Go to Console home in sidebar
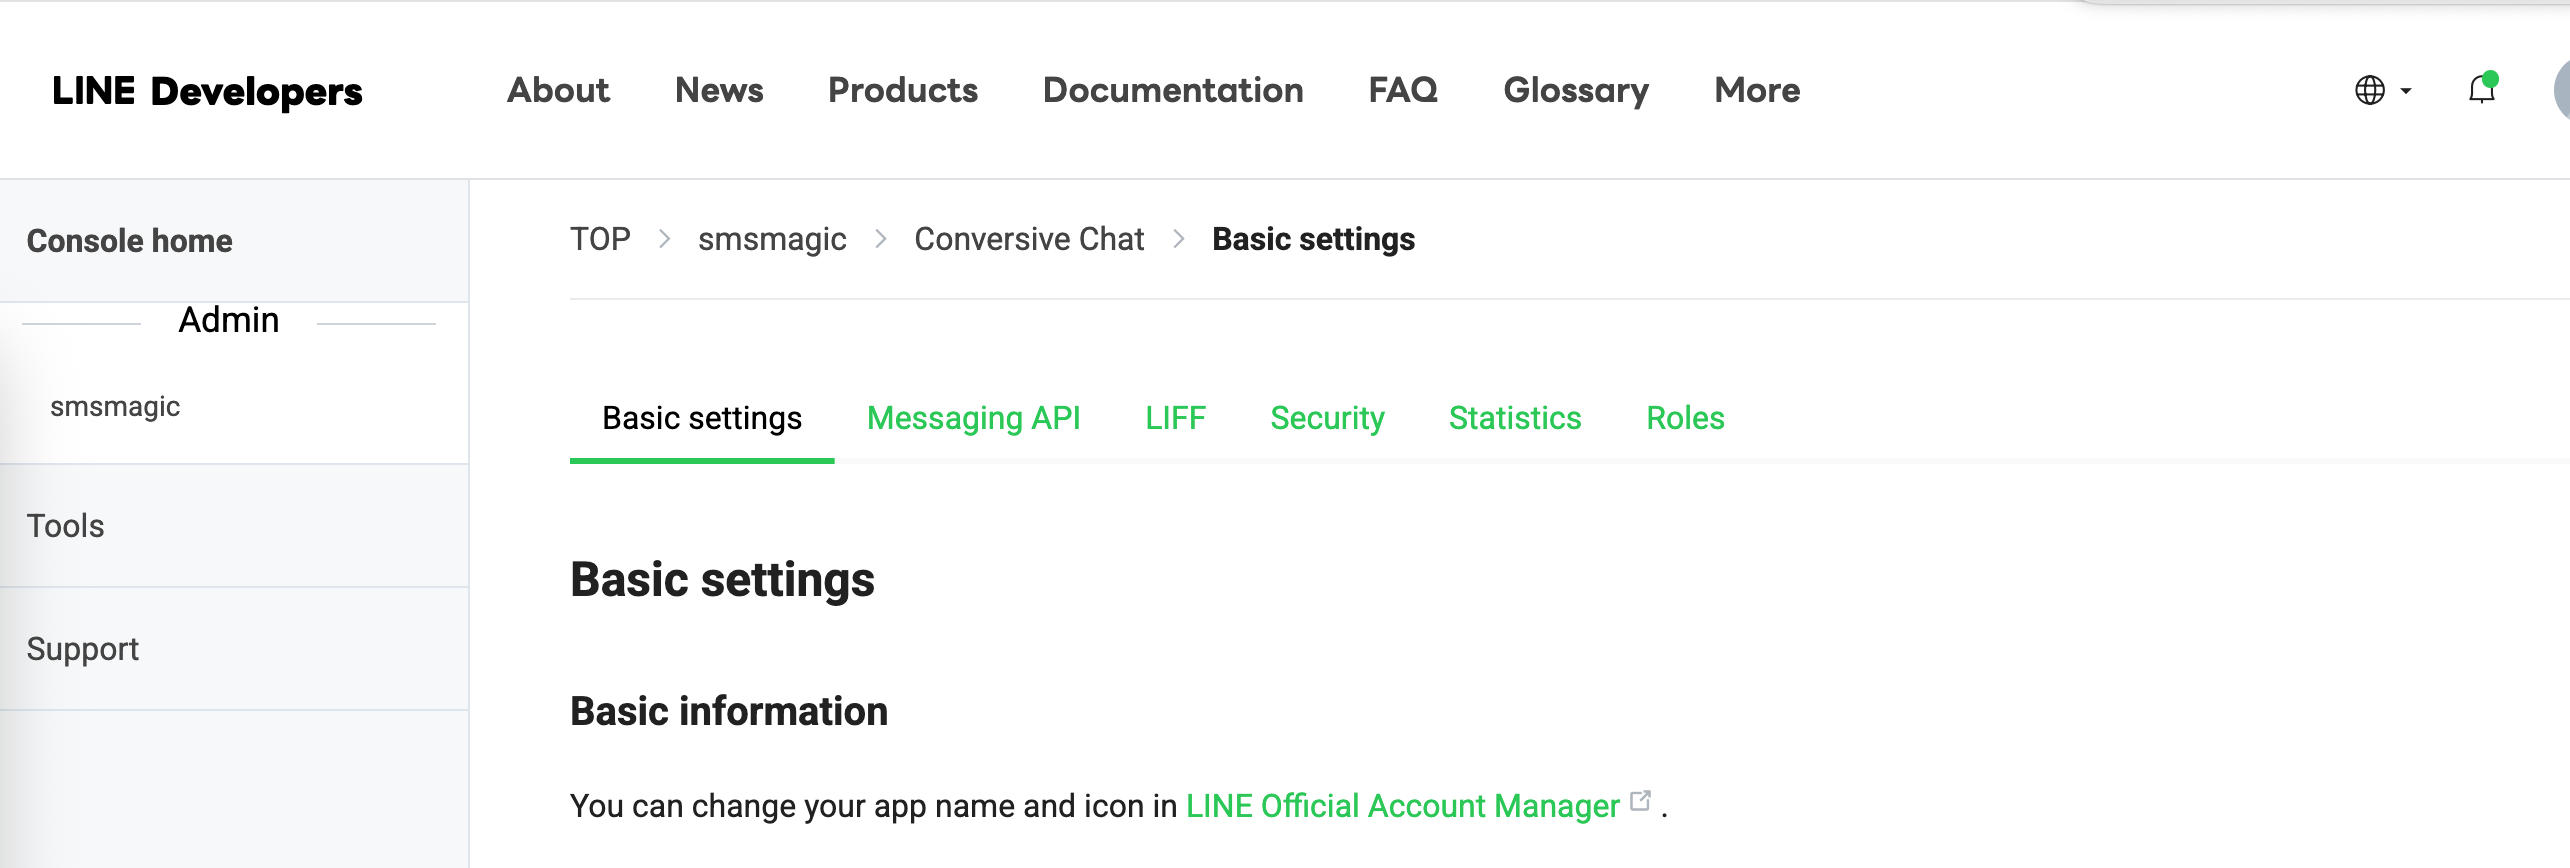This screenshot has height=868, width=2570. [x=234, y=241]
